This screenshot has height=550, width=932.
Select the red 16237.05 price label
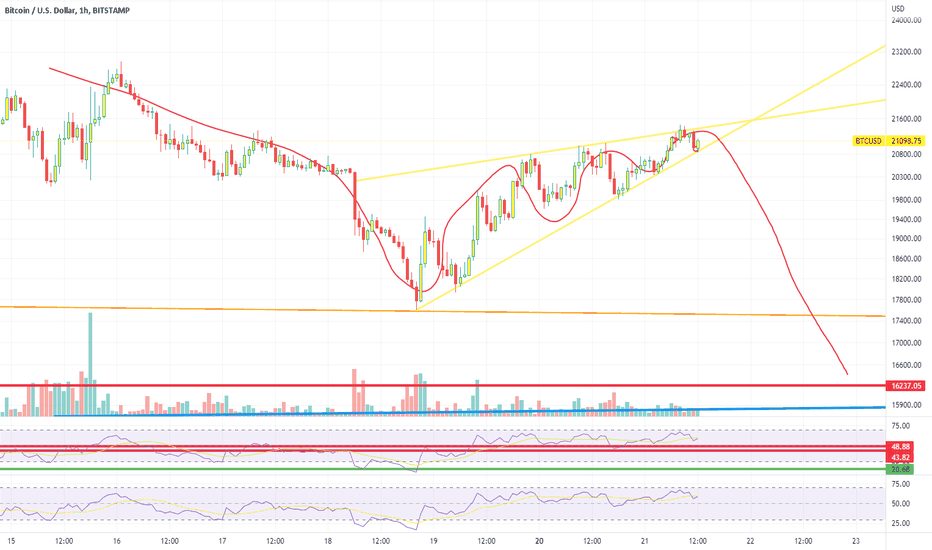pyautogui.click(x=906, y=386)
